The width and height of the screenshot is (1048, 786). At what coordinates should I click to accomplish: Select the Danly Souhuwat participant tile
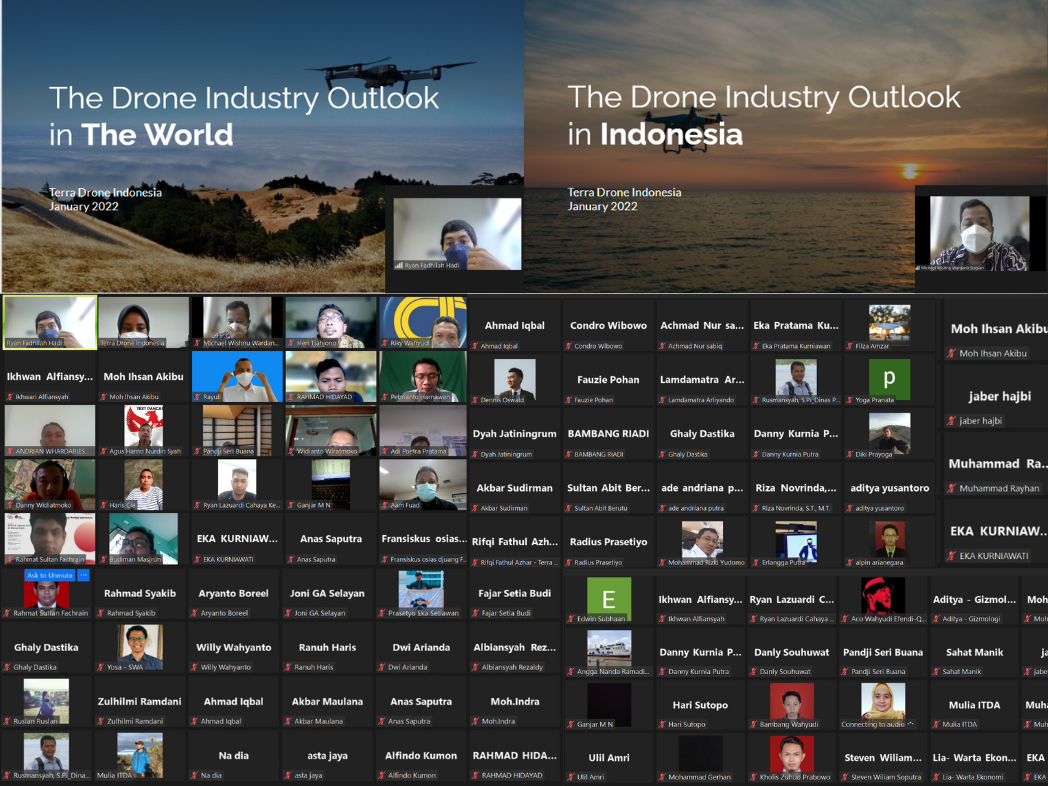tap(795, 657)
